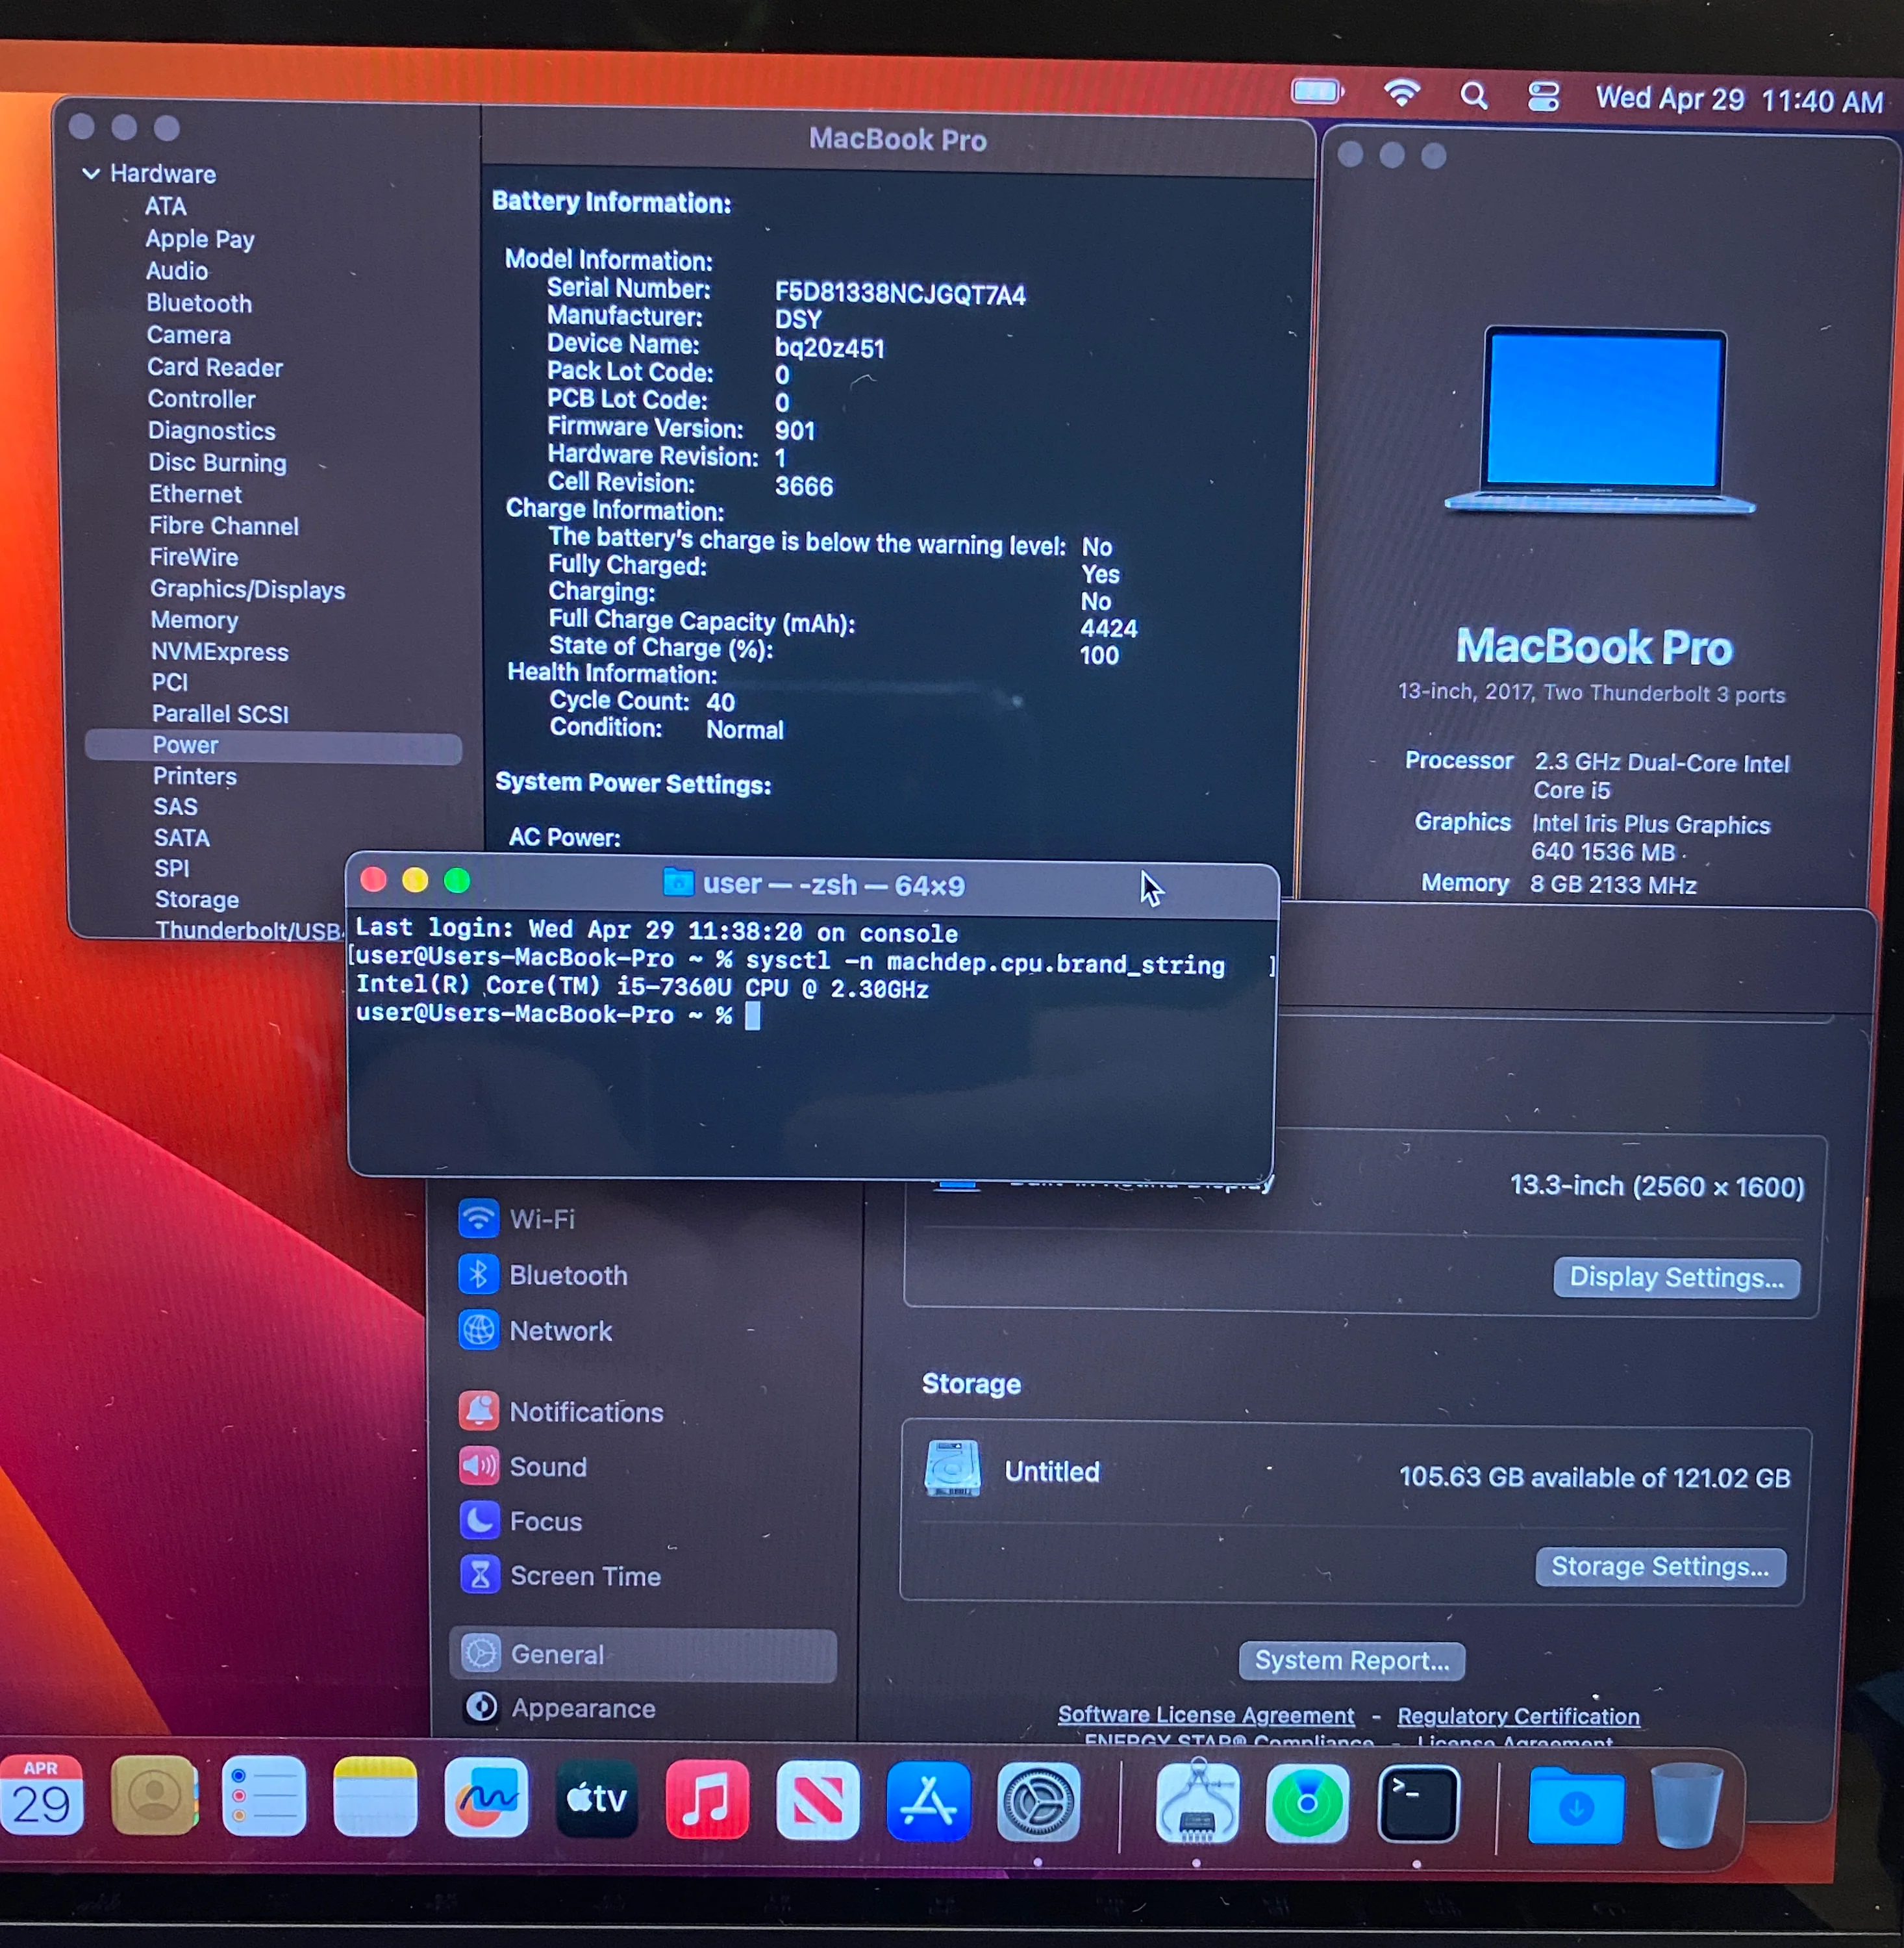
Task: Switch to Terminal via its Dock icon
Action: [x=1418, y=1805]
